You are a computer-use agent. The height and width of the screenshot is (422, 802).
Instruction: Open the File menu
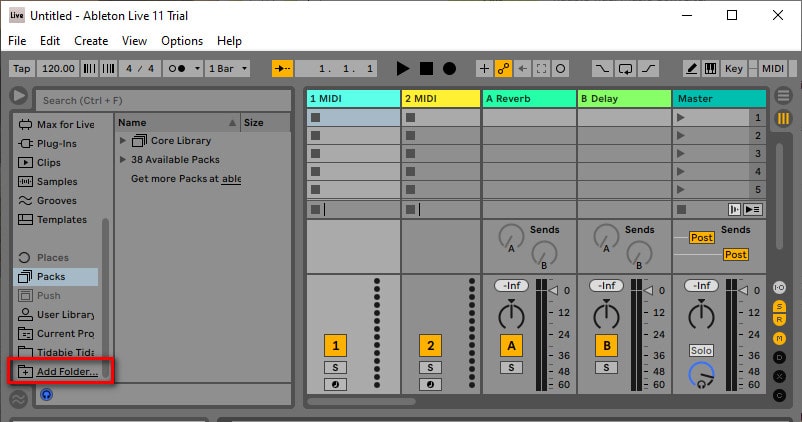pos(17,41)
